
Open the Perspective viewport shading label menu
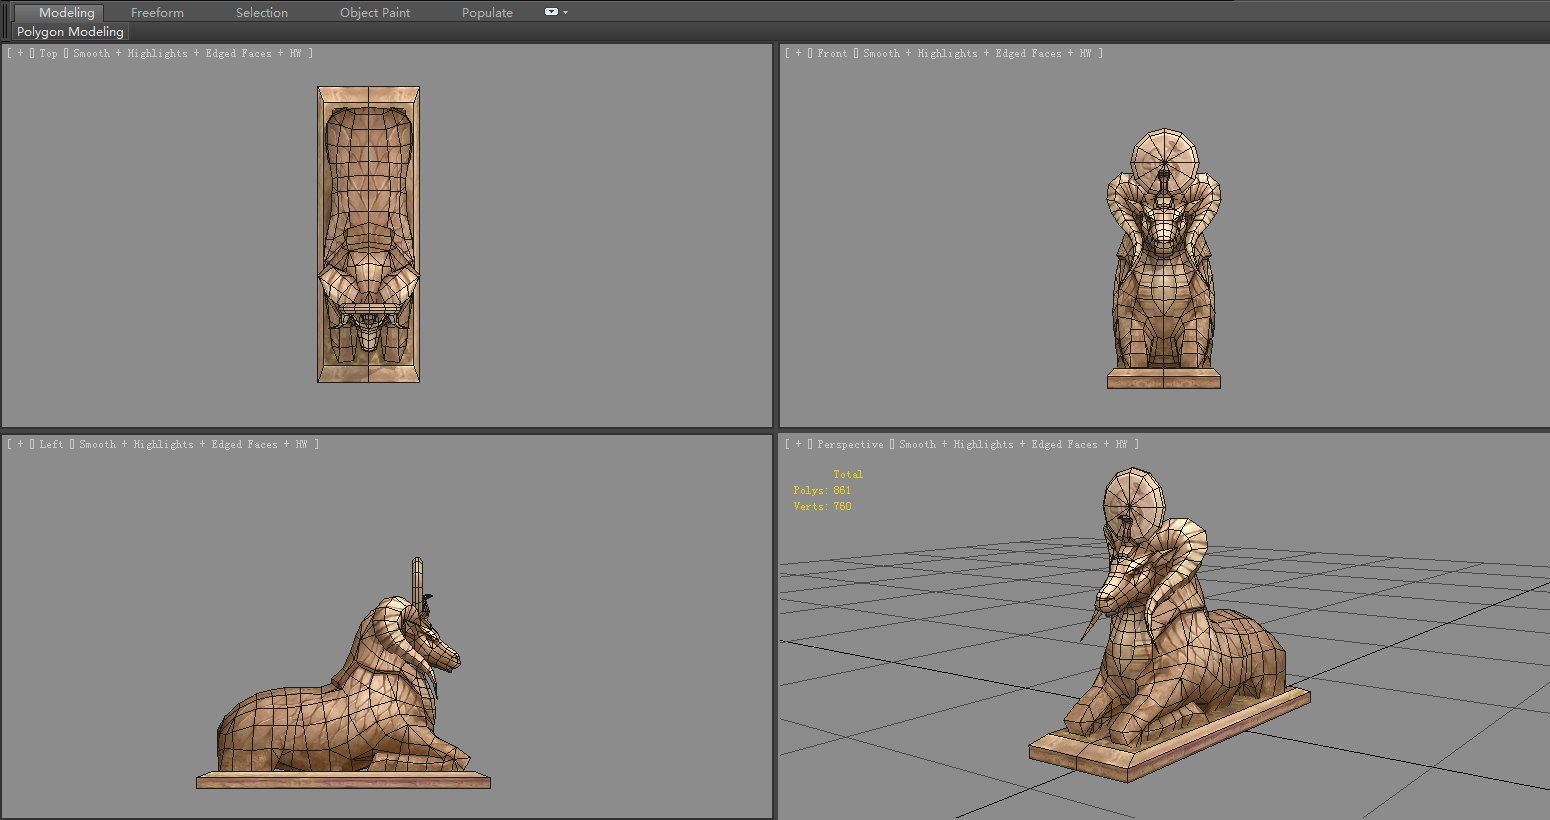click(x=1013, y=444)
